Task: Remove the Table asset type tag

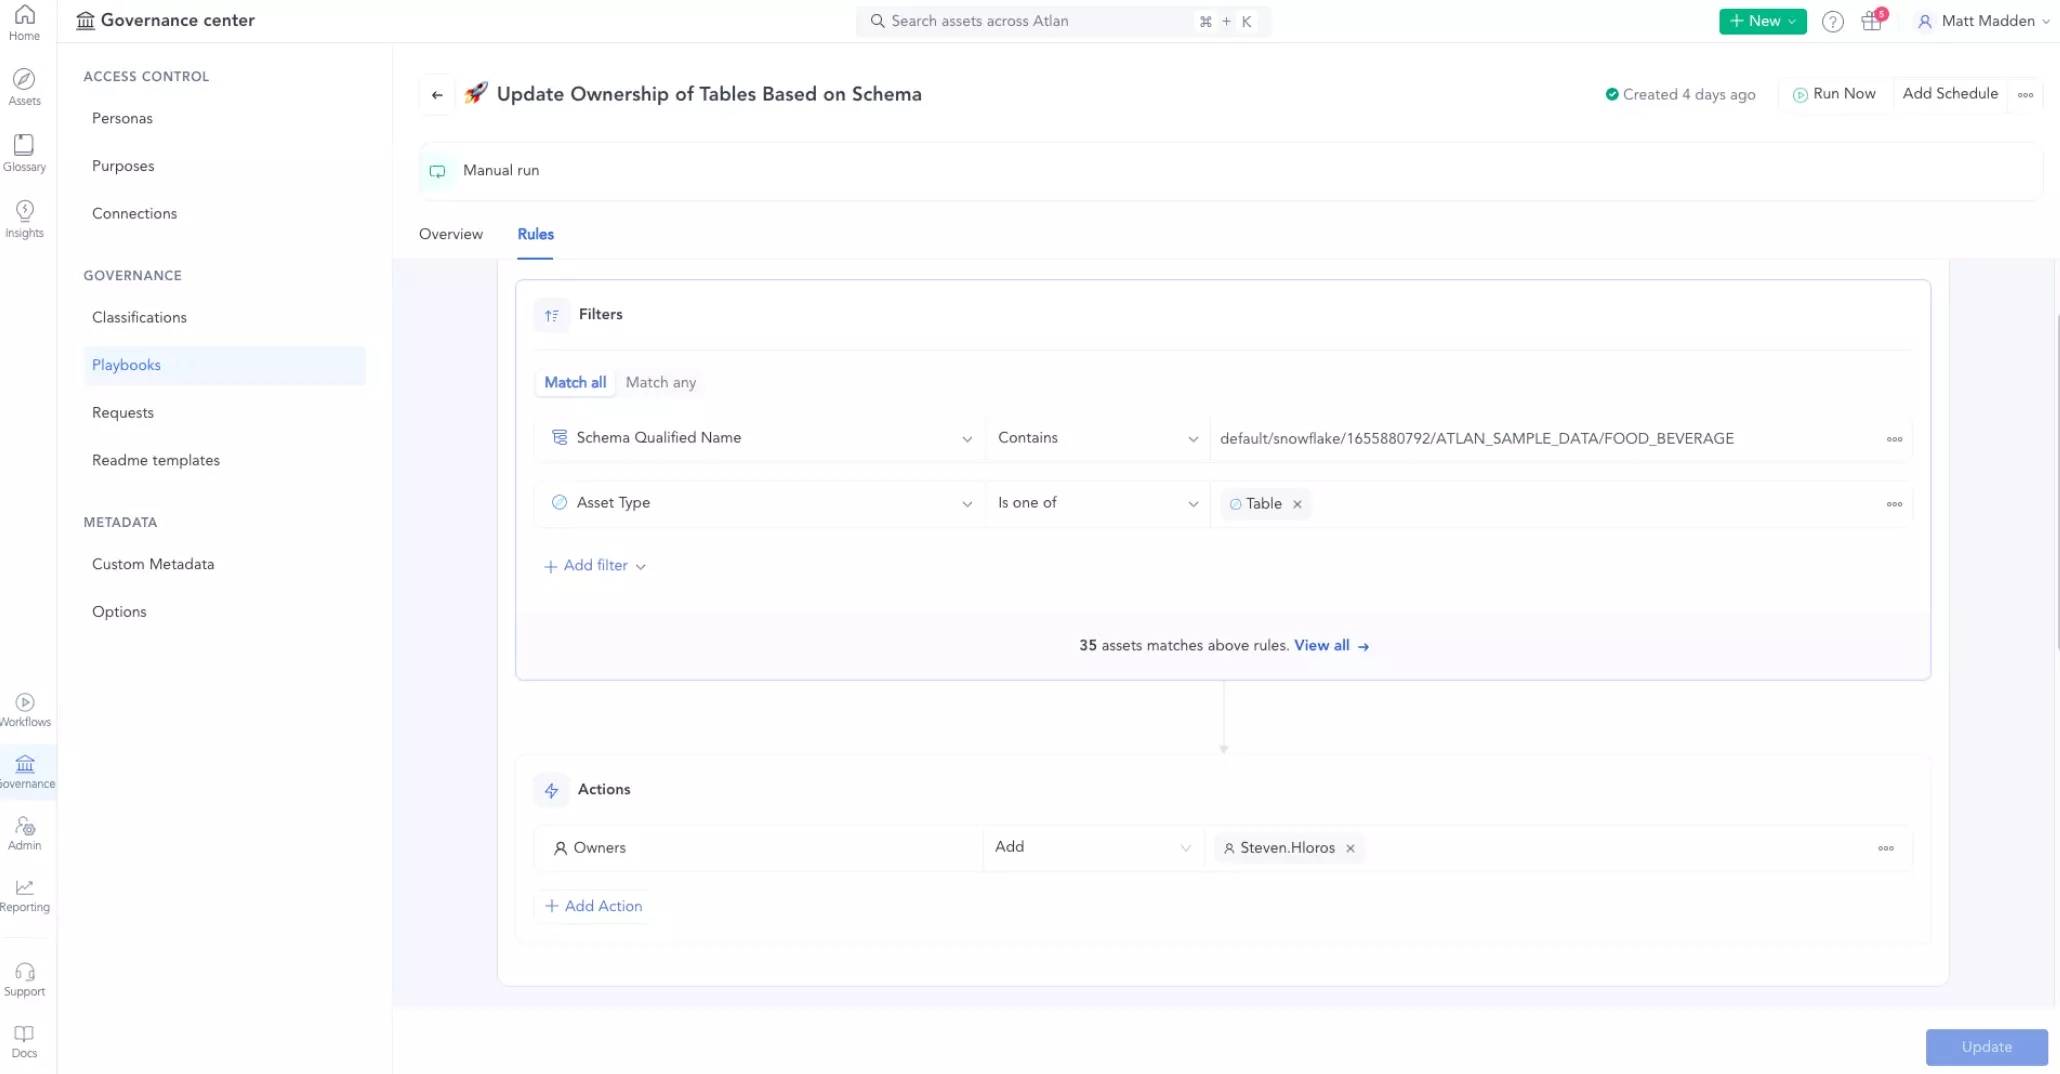Action: tap(1297, 505)
